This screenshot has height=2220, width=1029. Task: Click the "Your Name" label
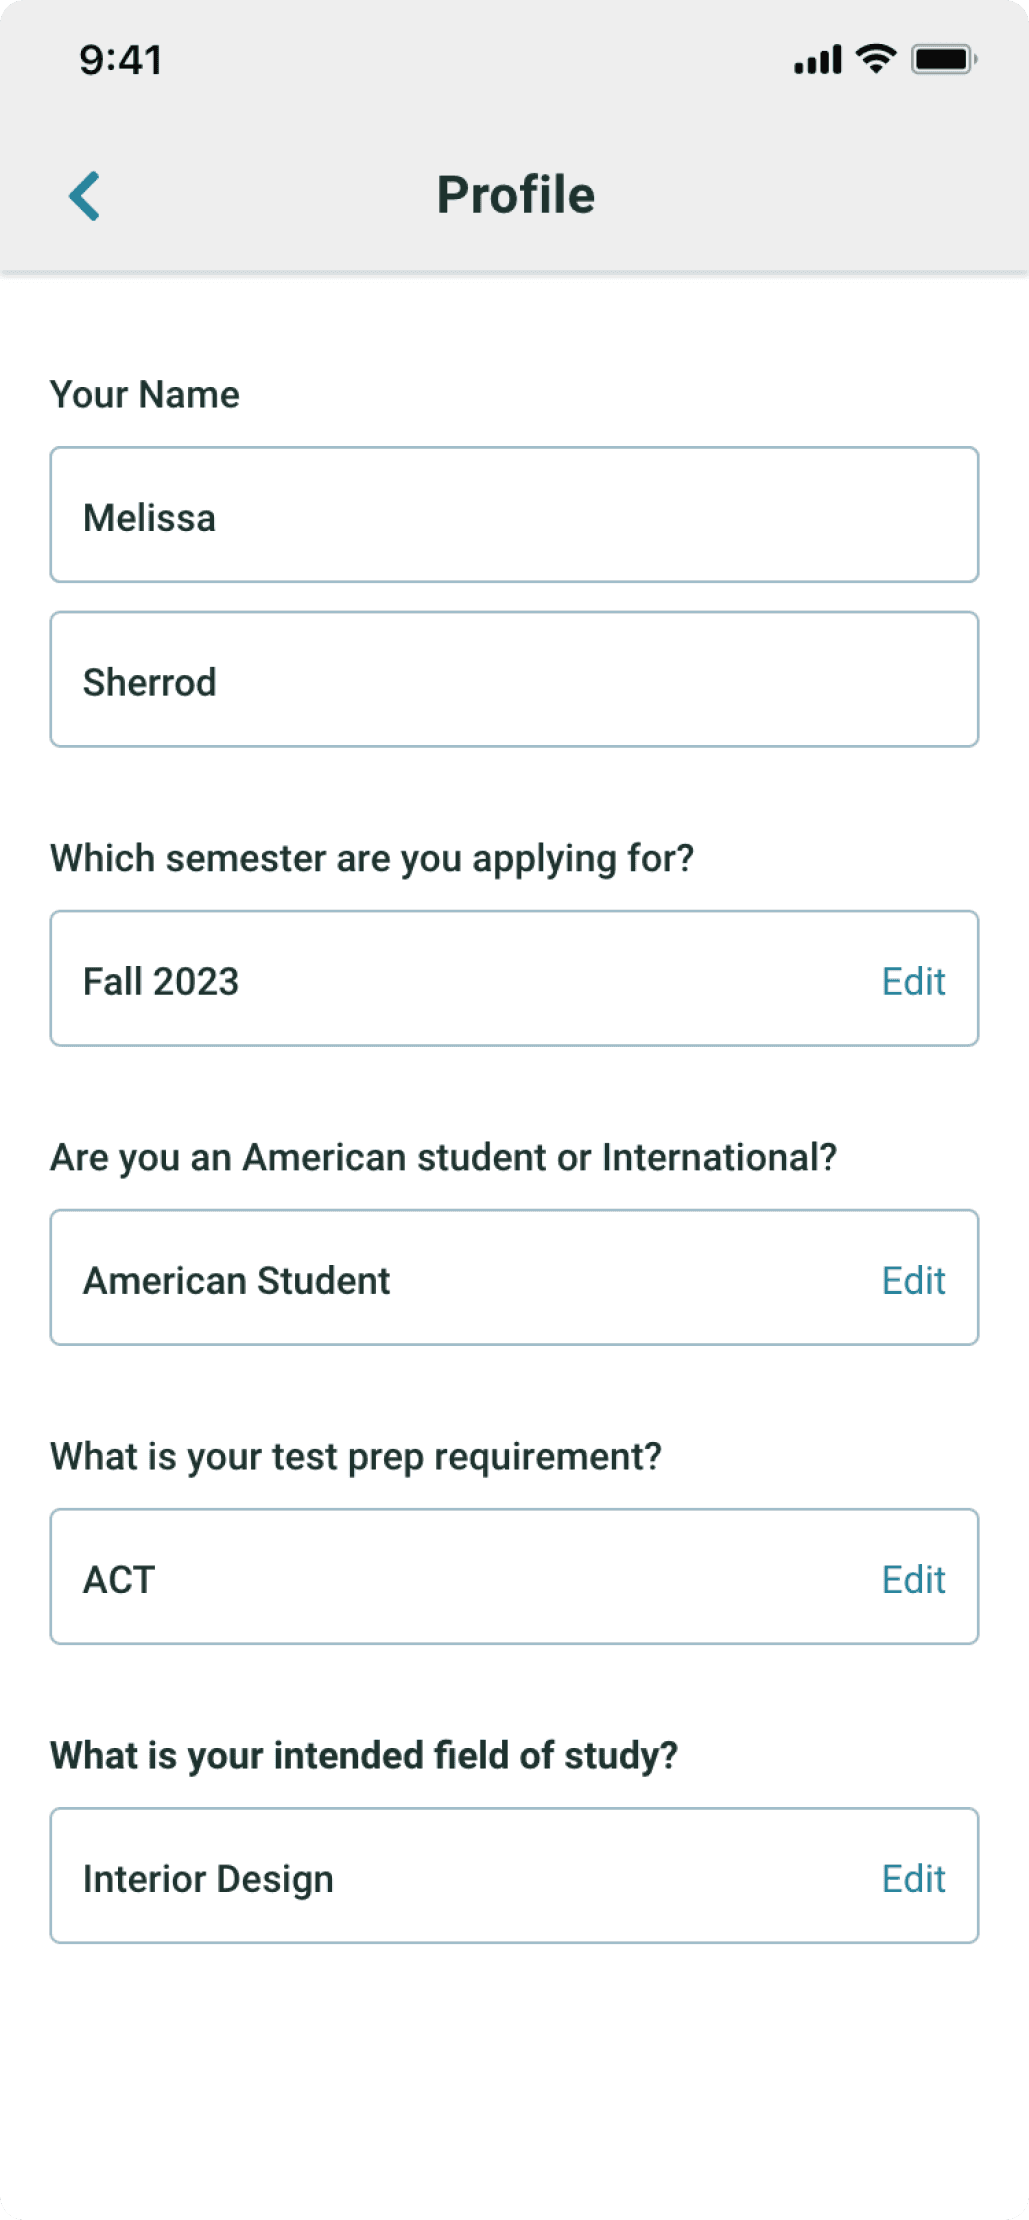pyautogui.click(x=145, y=395)
